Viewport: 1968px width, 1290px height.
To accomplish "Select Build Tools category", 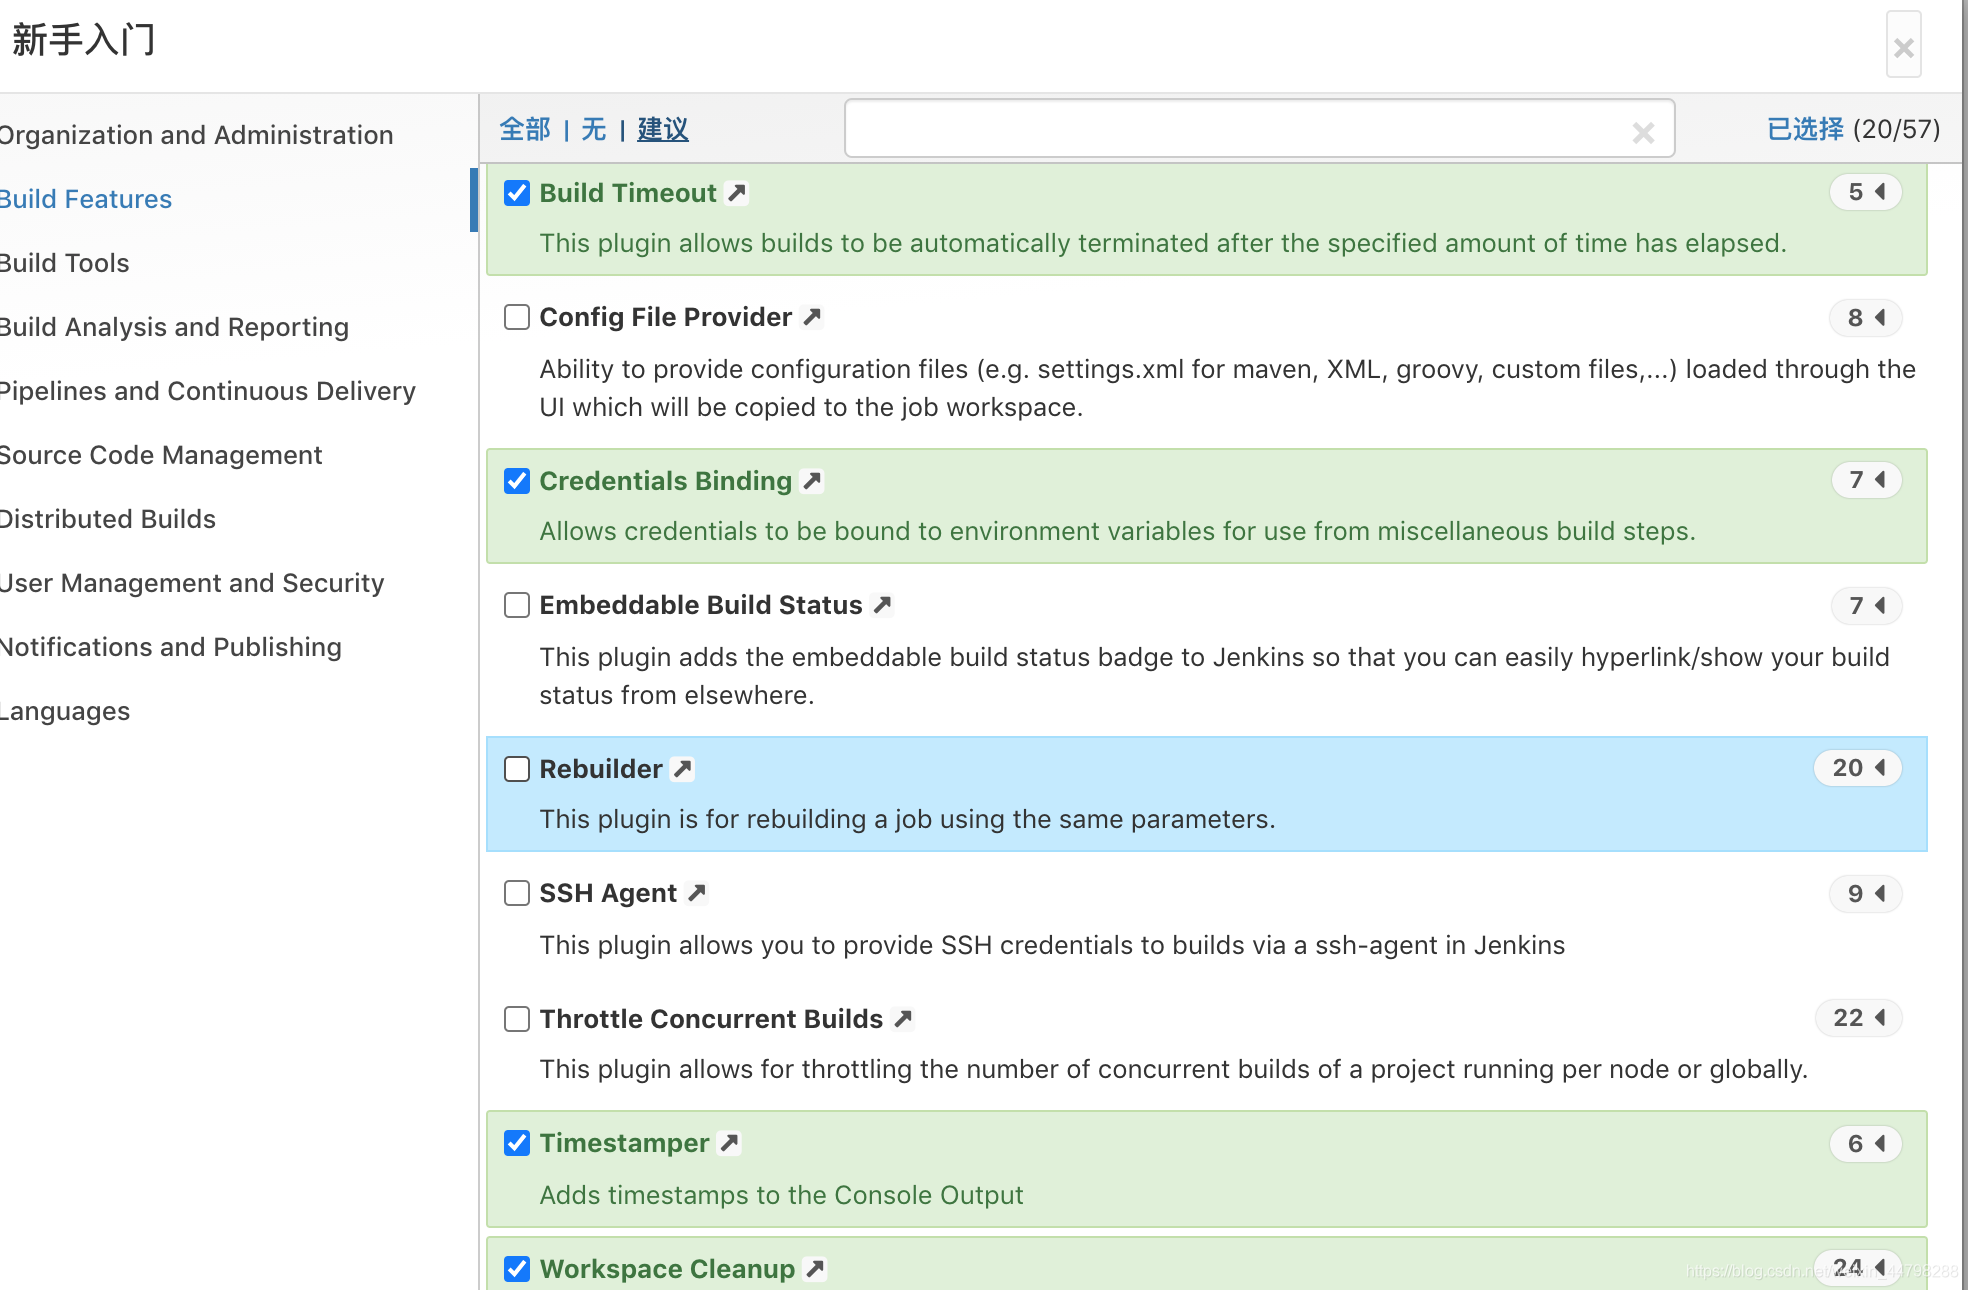I will click(x=65, y=263).
